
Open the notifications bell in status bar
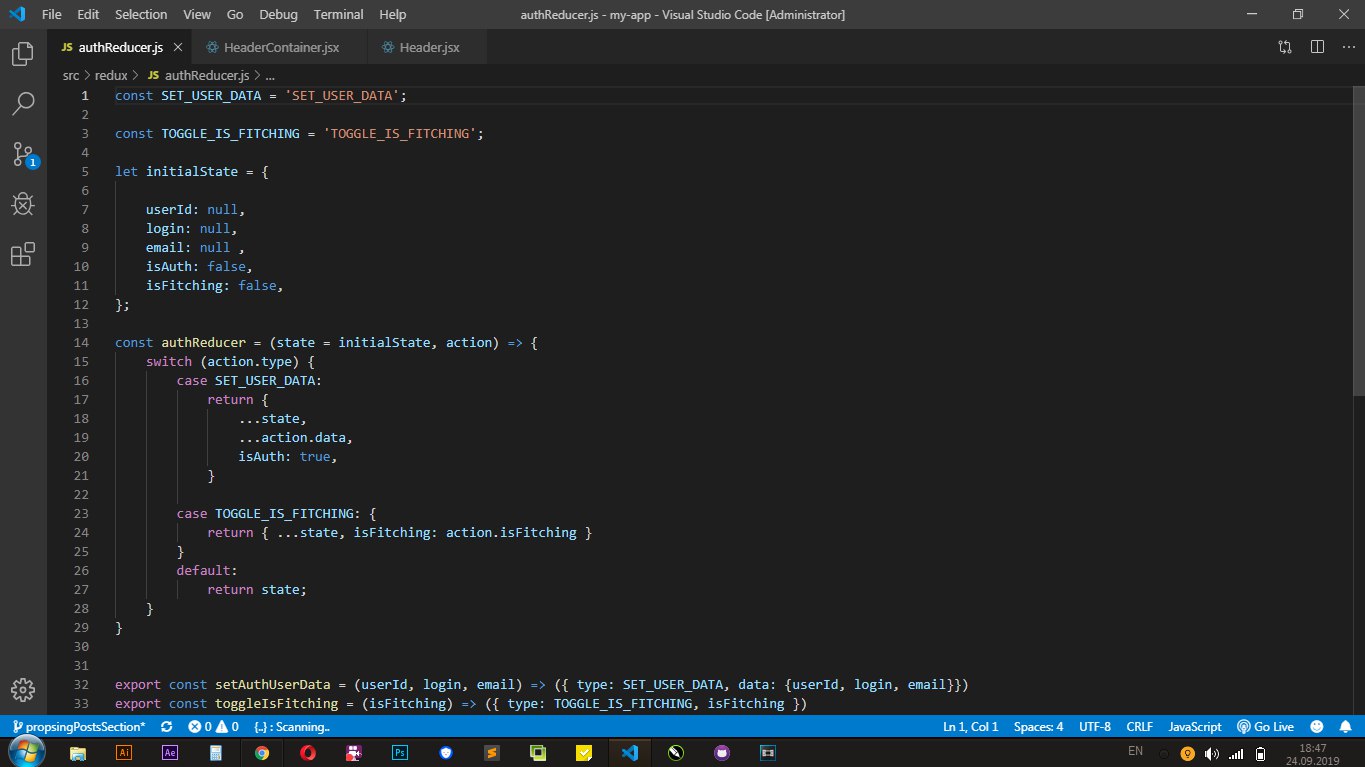pyautogui.click(x=1346, y=727)
